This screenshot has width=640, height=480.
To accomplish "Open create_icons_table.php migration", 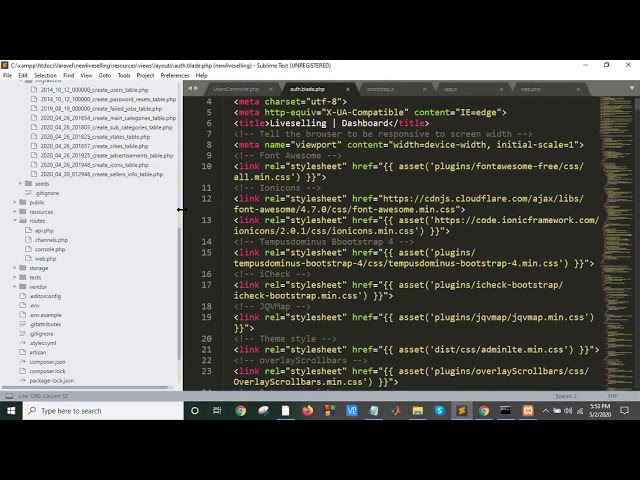I will pos(94,165).
